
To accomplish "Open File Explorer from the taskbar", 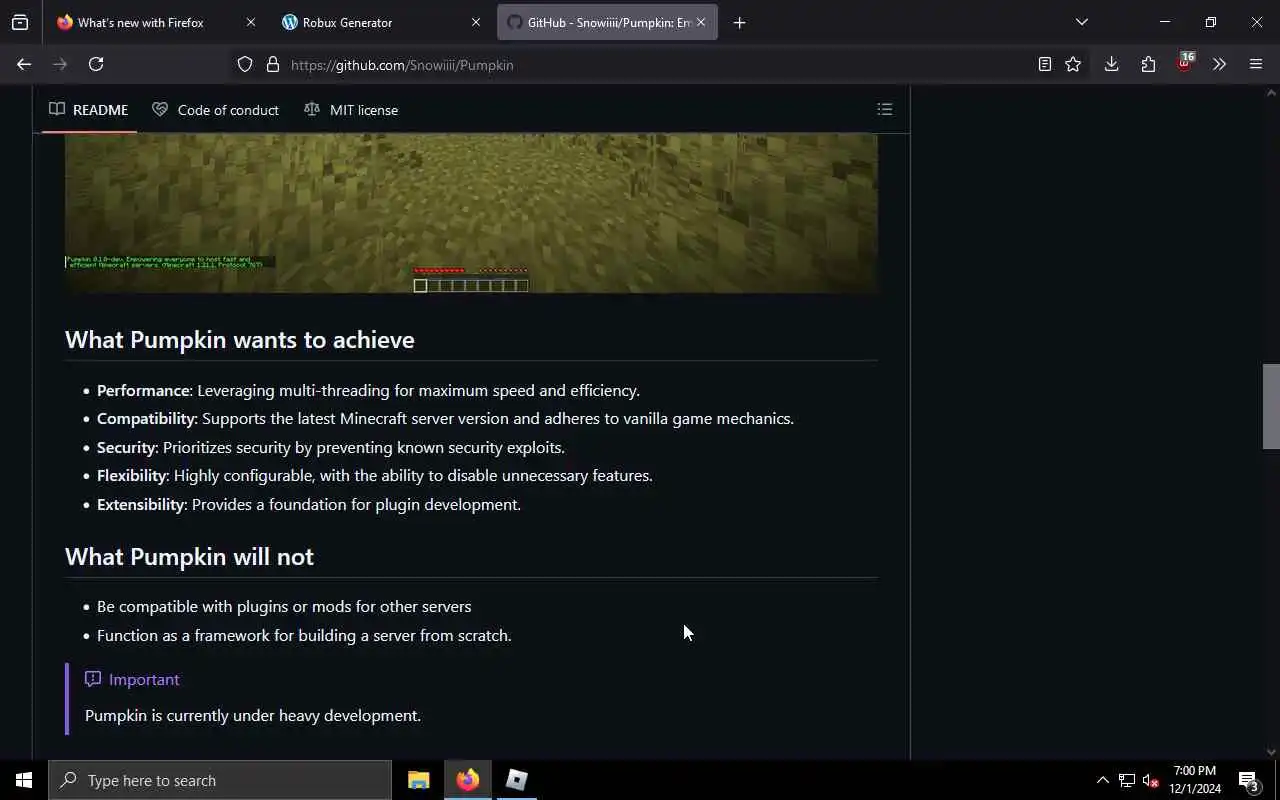I will click(x=418, y=780).
